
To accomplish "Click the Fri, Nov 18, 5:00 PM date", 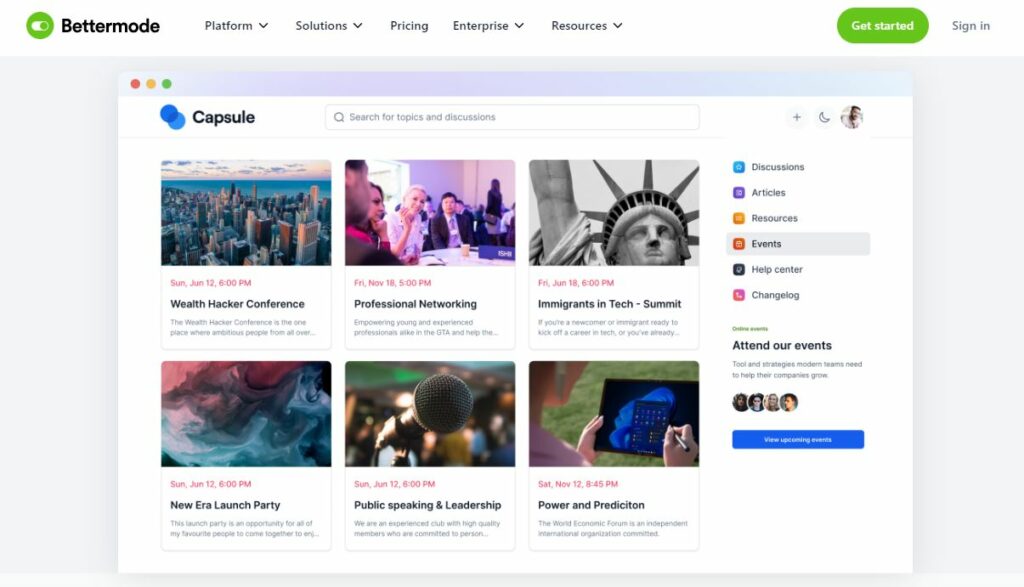I will point(392,283).
